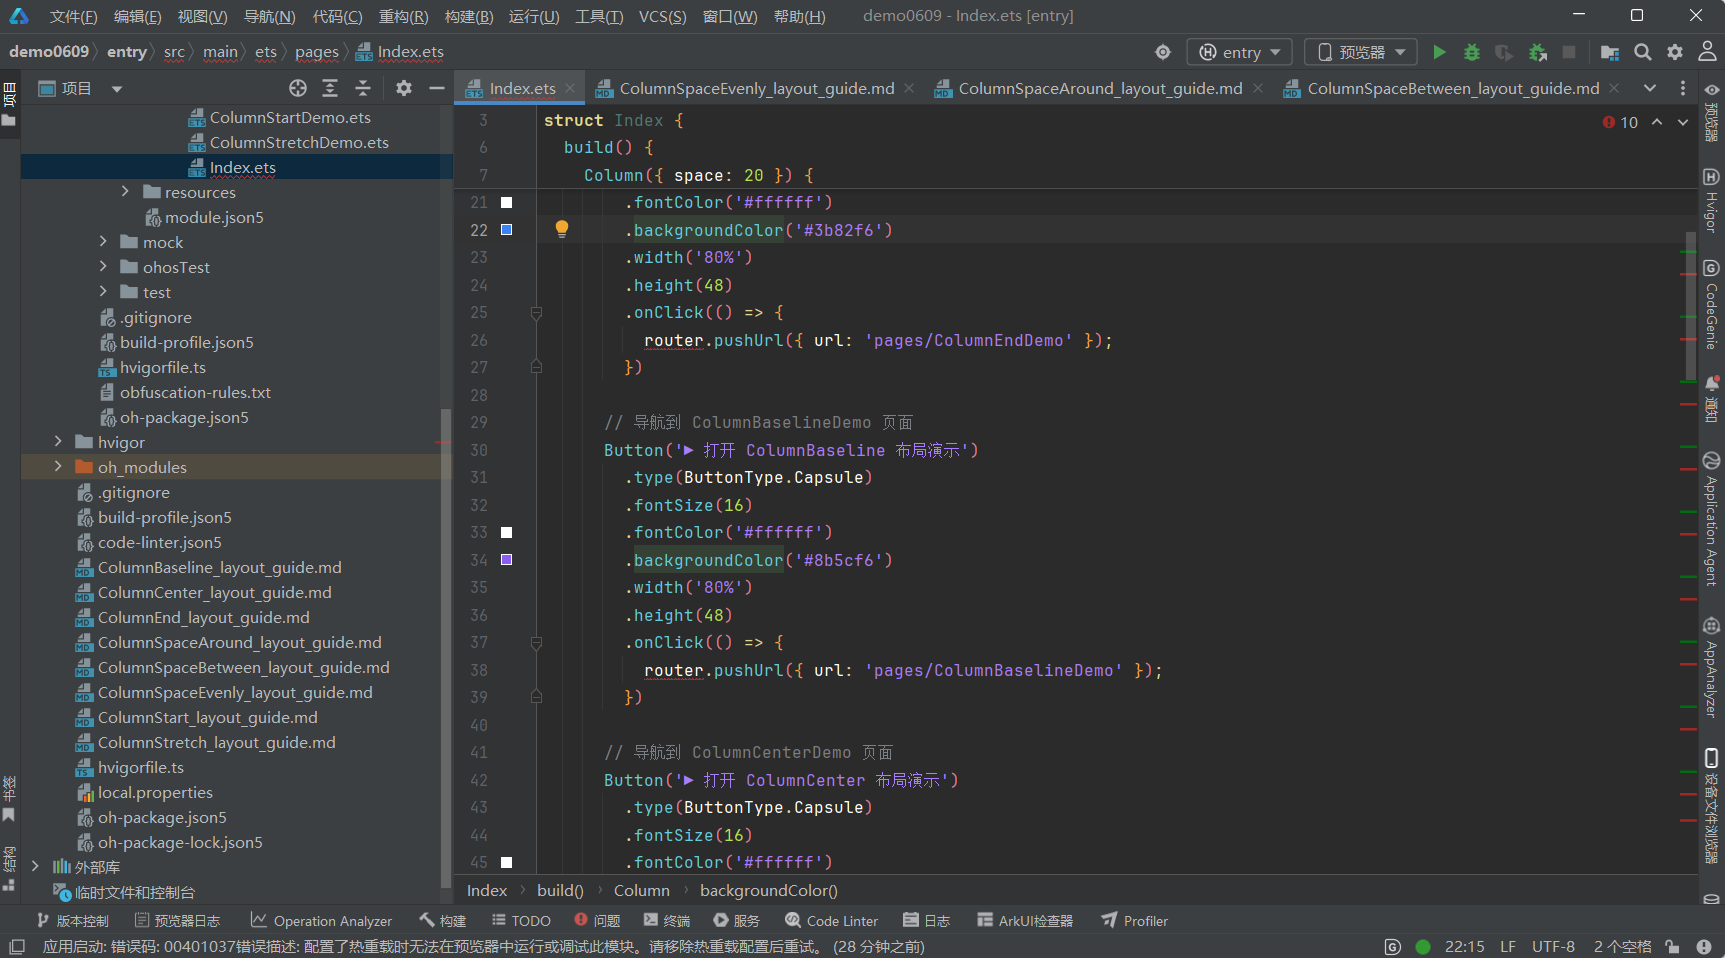Open the user account icon
Image resolution: width=1725 pixels, height=958 pixels.
pyautogui.click(x=1707, y=52)
